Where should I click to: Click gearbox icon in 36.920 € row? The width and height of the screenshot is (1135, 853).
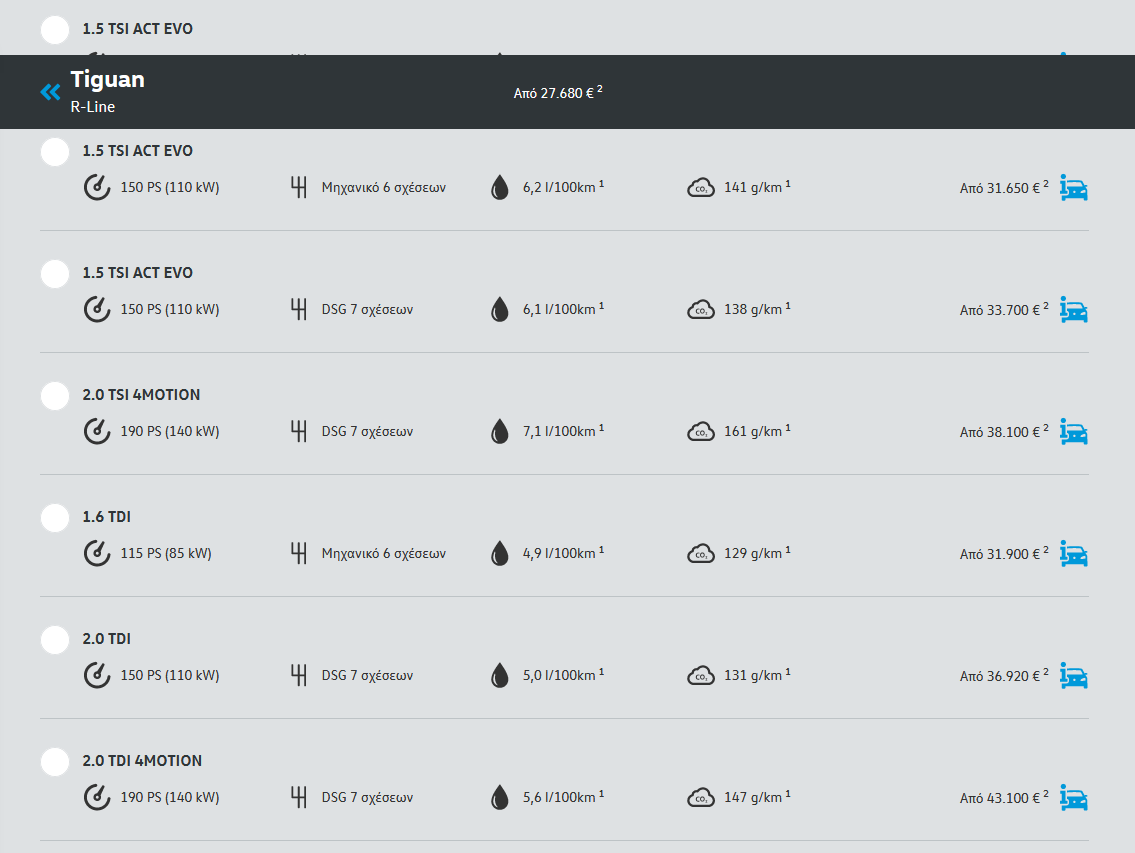[298, 675]
